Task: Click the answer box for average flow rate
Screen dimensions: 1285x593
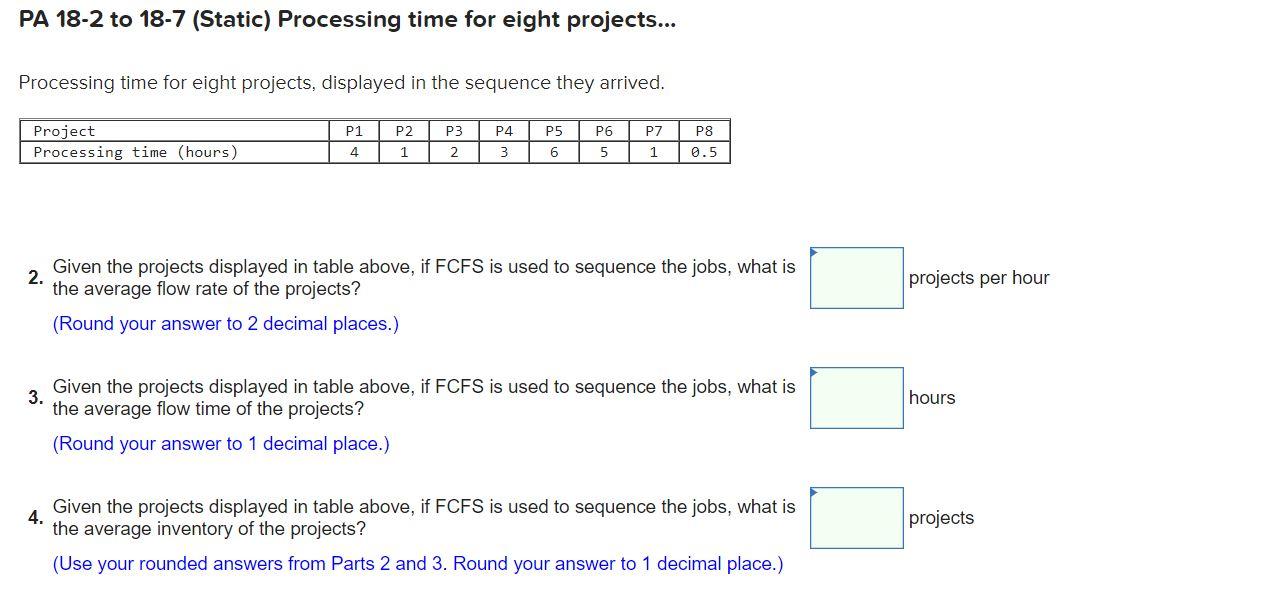Action: pyautogui.click(x=857, y=278)
